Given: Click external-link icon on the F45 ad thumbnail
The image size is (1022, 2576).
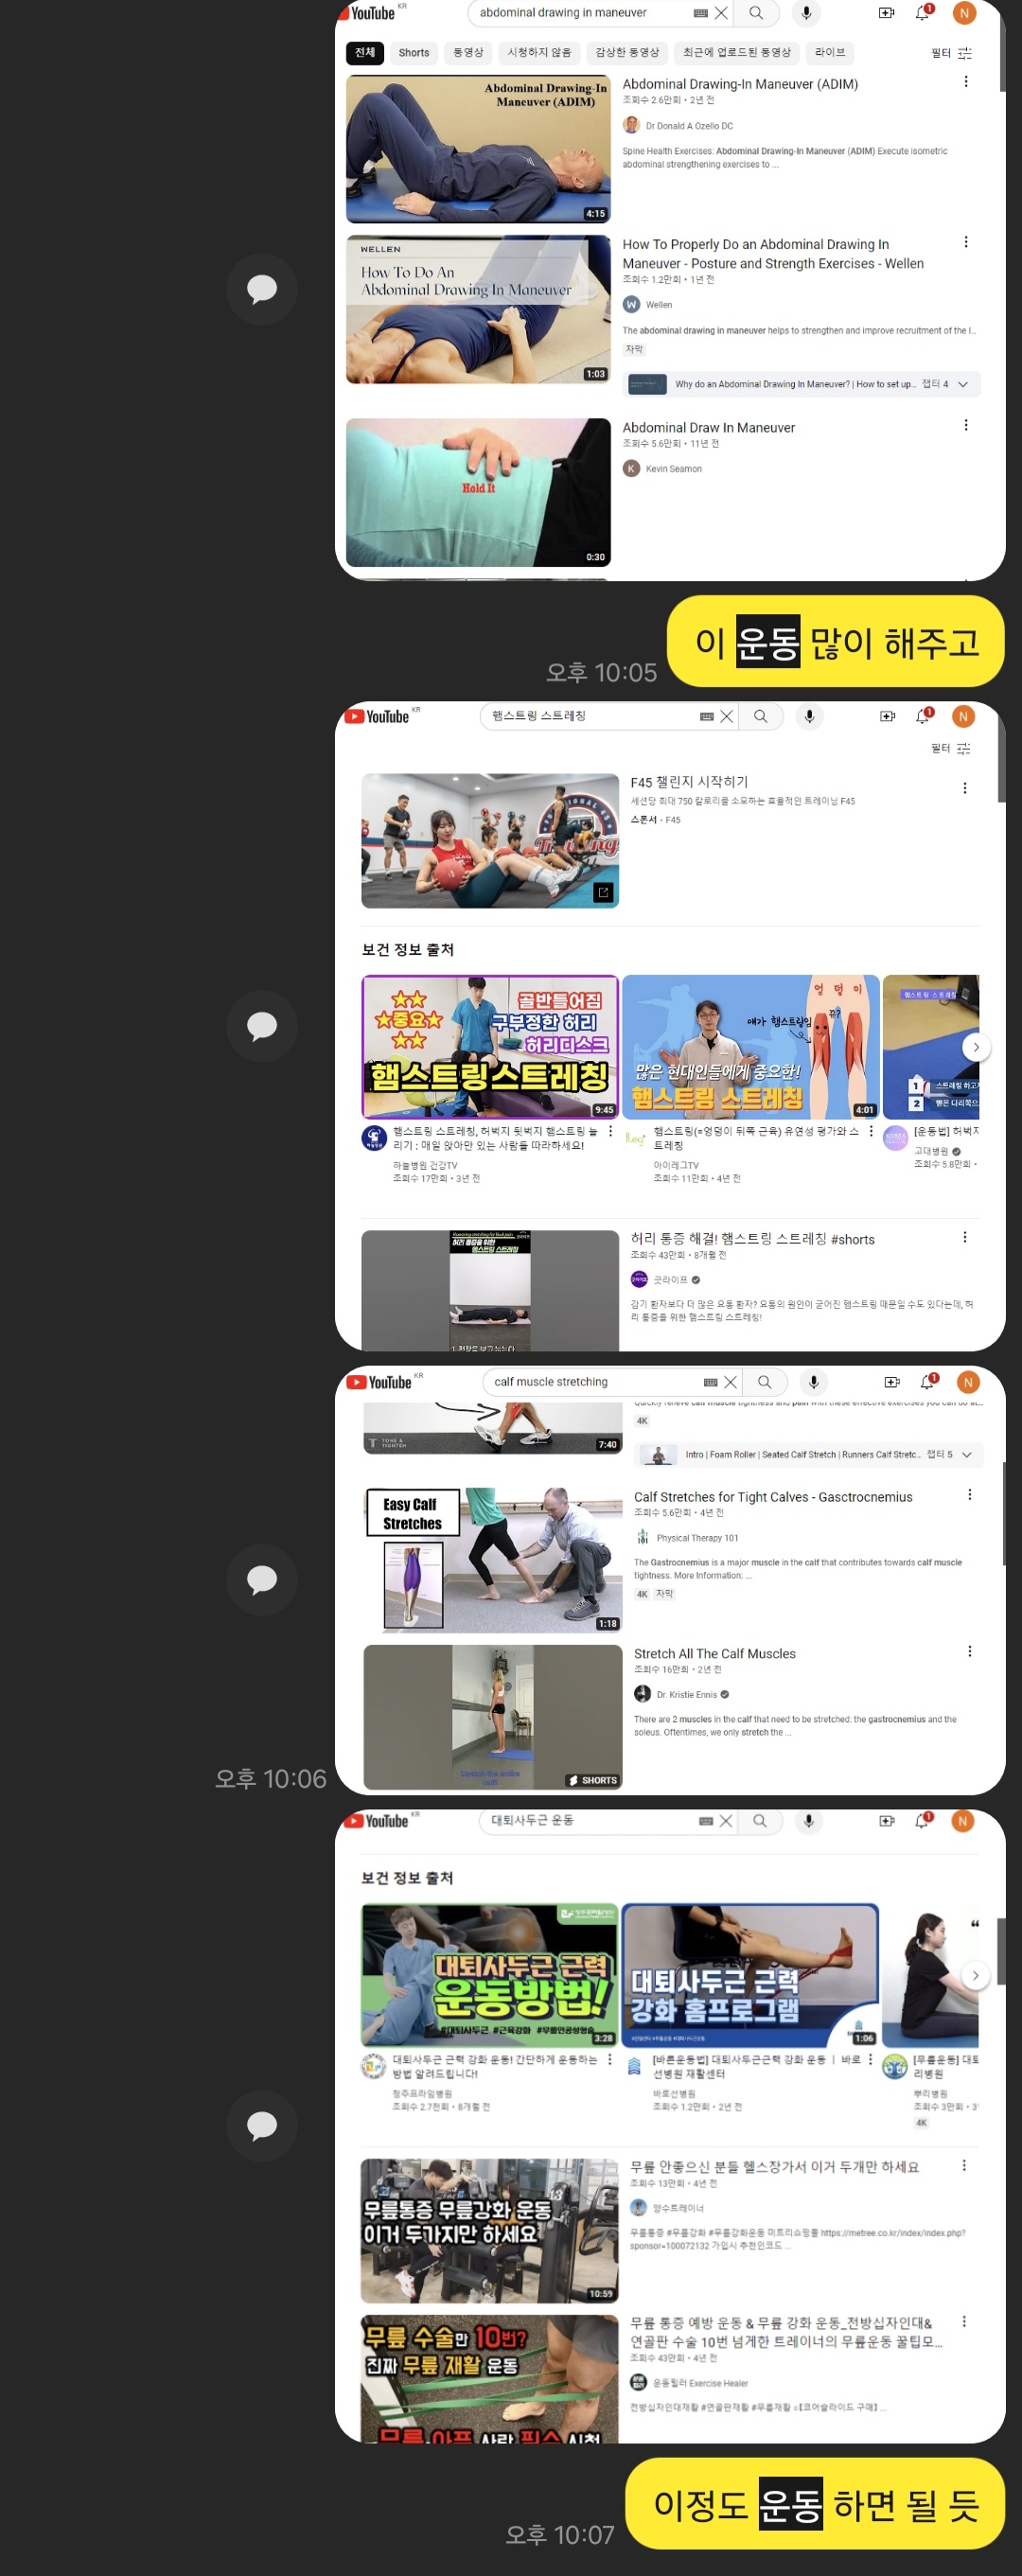Looking at the screenshot, I should (604, 892).
